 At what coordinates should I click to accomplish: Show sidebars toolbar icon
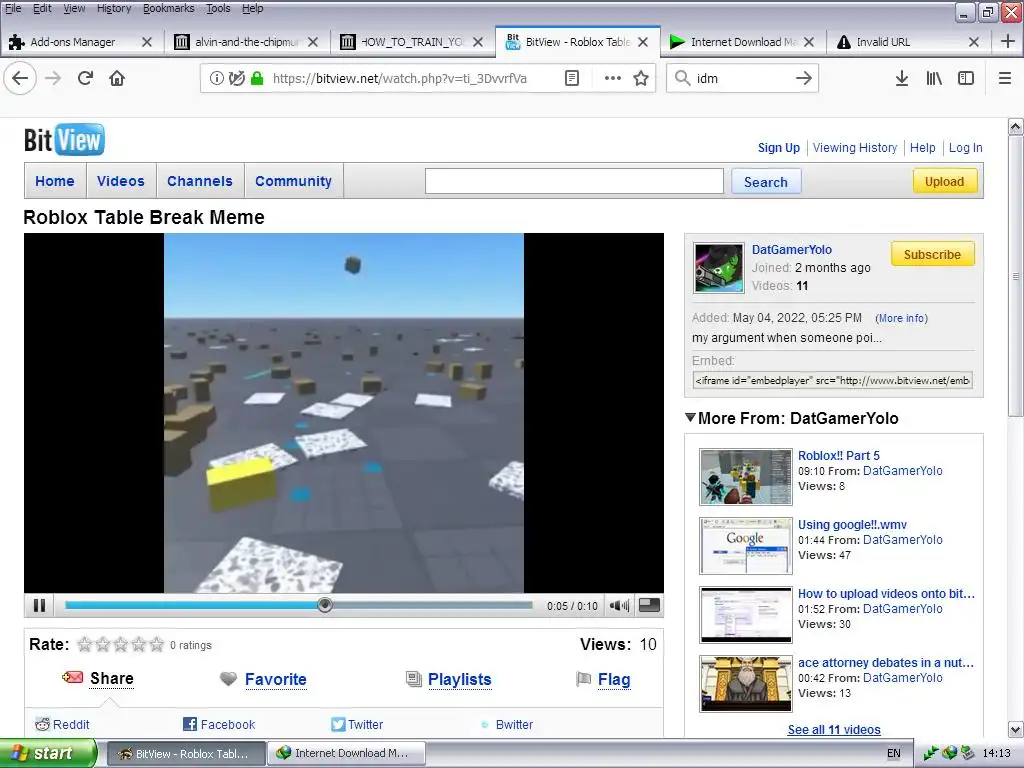(x=966, y=78)
